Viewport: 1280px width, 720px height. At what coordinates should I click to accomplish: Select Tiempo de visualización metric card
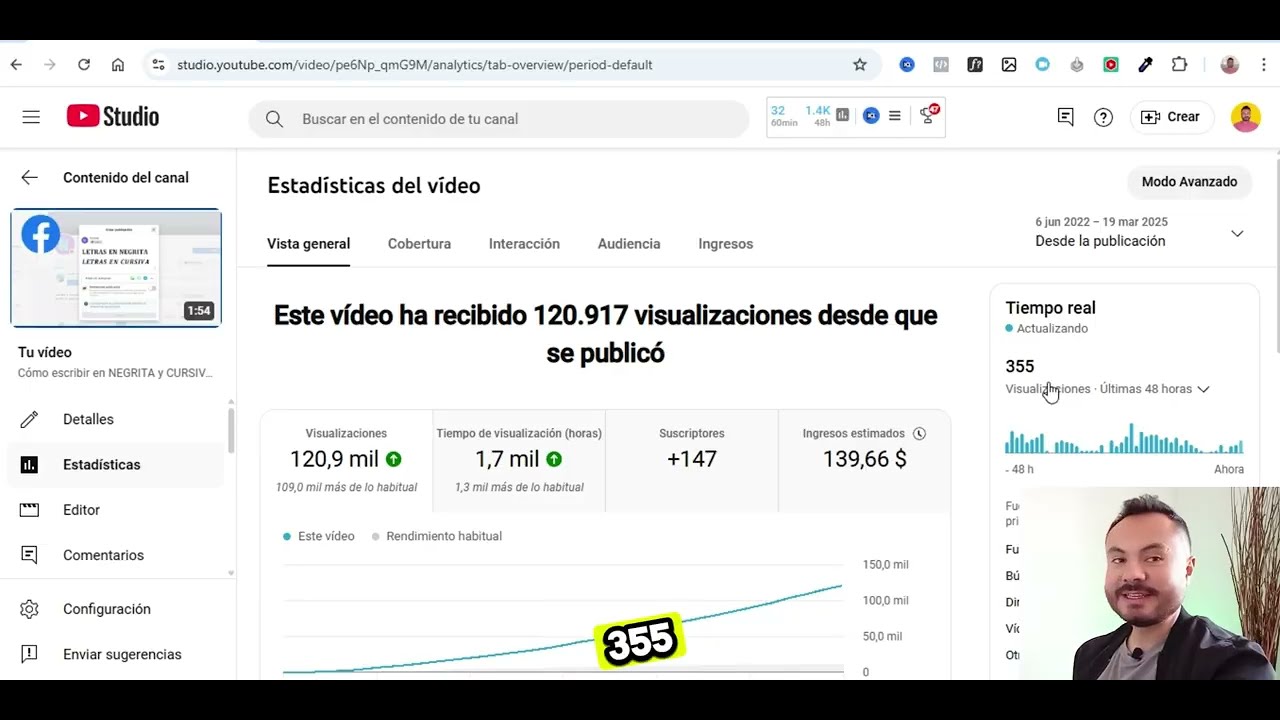pos(519,461)
